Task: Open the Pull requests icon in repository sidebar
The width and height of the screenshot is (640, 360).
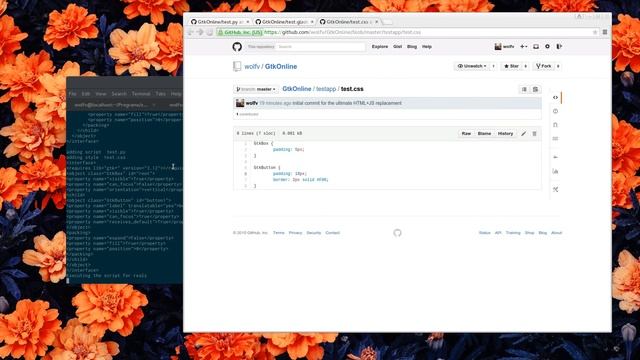Action: (555, 125)
